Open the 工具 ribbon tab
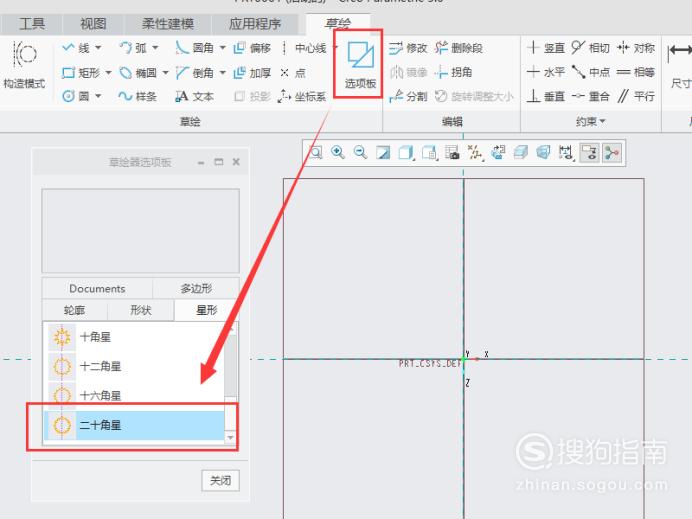The image size is (692, 519). 32,24
